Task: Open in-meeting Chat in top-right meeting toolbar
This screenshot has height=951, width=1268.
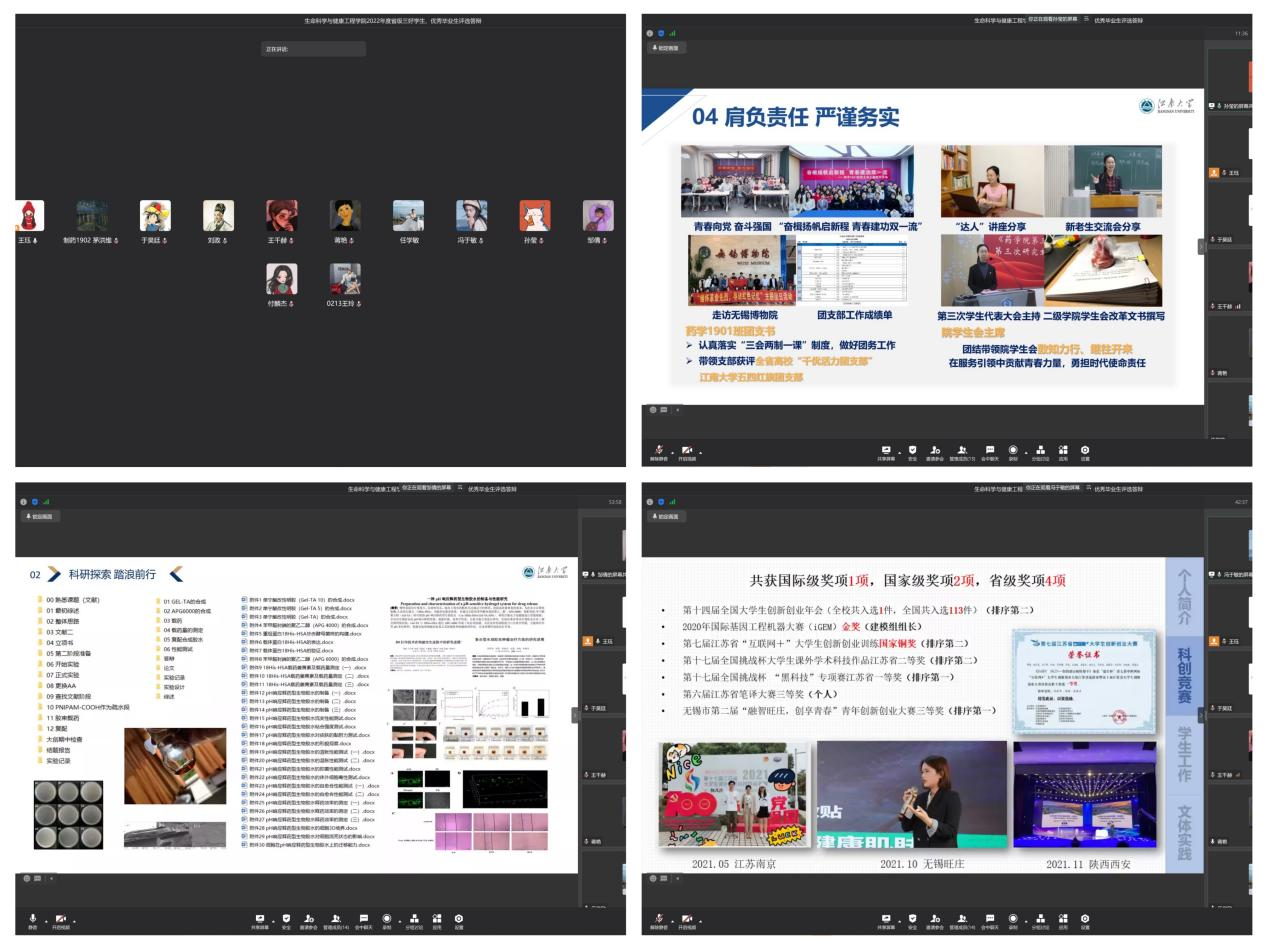Action: tap(989, 451)
